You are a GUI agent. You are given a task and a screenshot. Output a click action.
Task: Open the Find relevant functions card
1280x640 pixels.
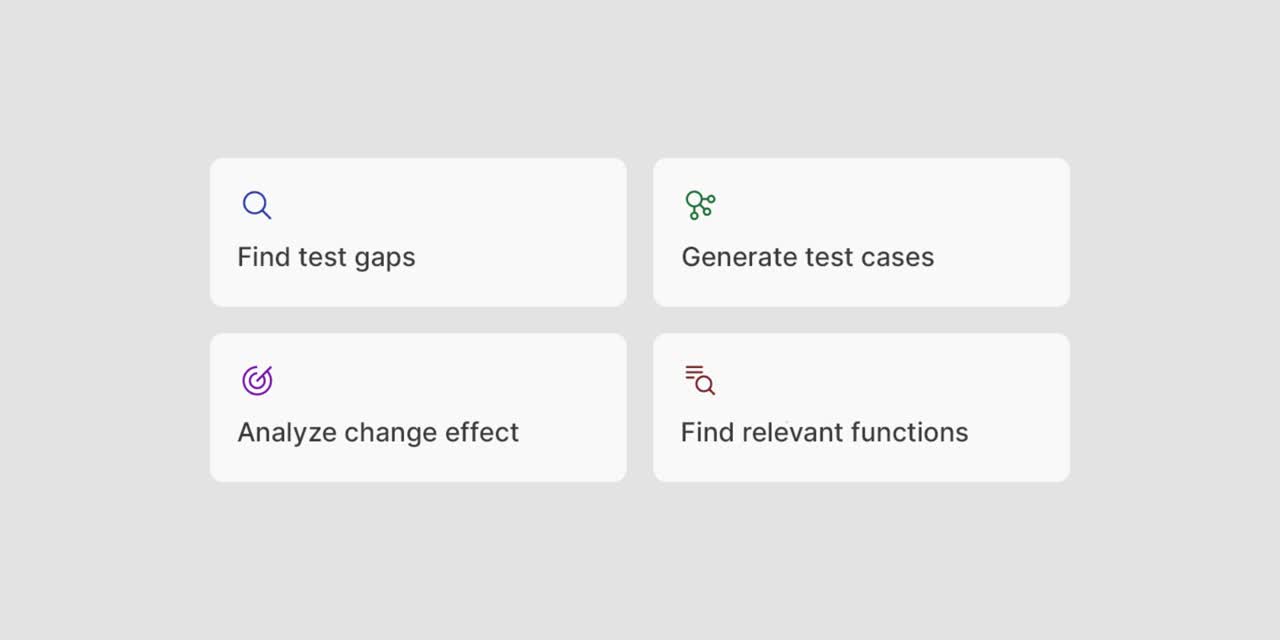[861, 407]
